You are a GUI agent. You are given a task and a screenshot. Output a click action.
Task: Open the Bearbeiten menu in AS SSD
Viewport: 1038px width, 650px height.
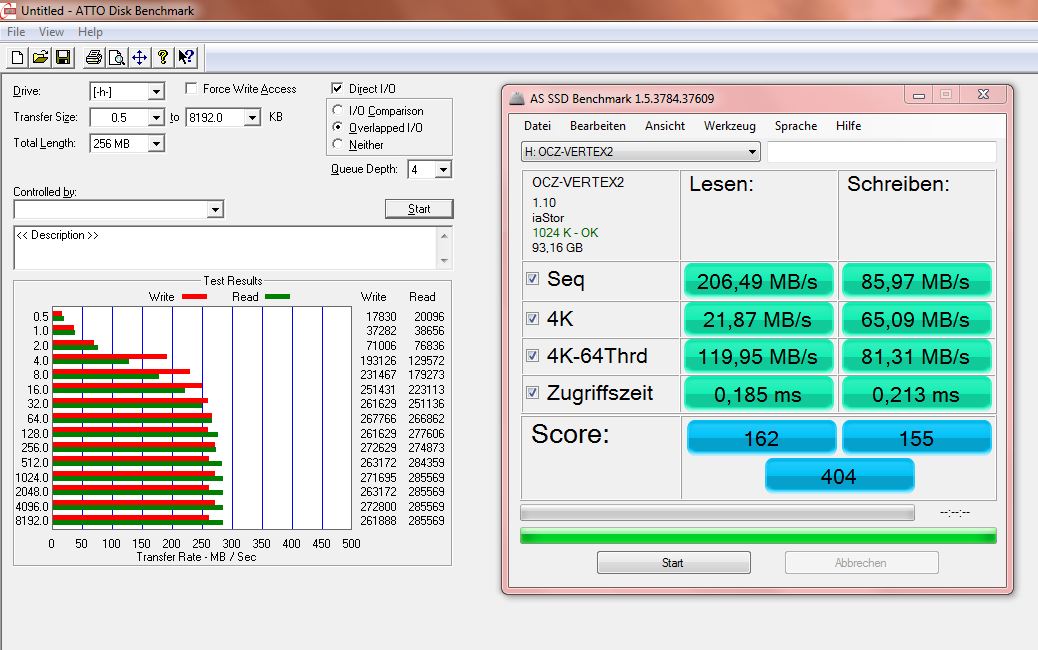tap(598, 126)
